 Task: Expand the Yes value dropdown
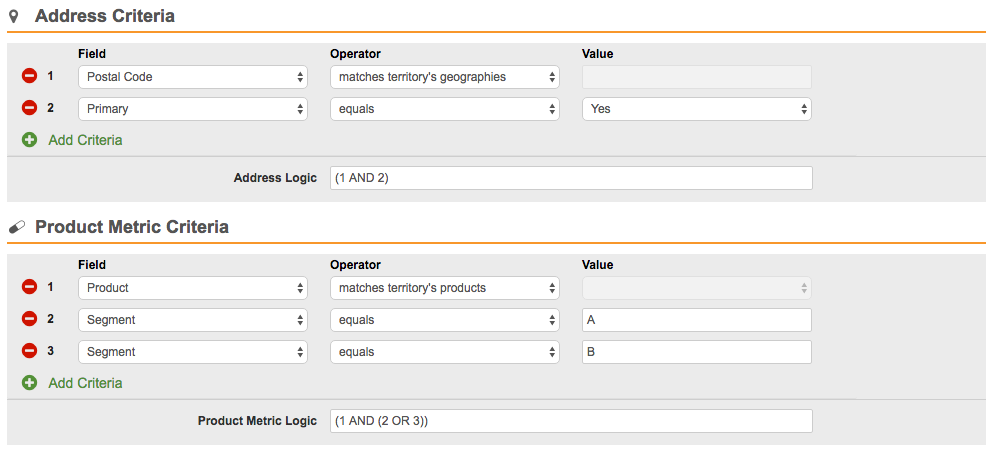click(x=696, y=109)
